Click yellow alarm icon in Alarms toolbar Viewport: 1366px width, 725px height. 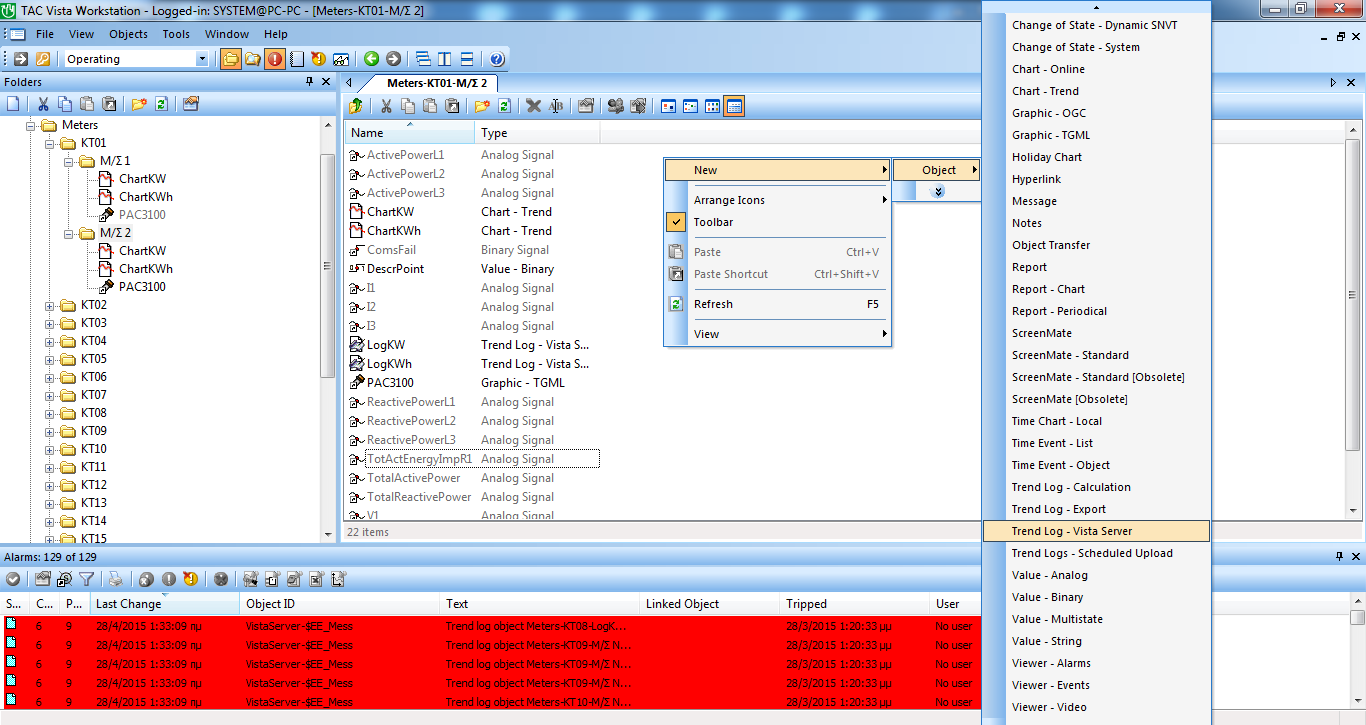coord(191,578)
